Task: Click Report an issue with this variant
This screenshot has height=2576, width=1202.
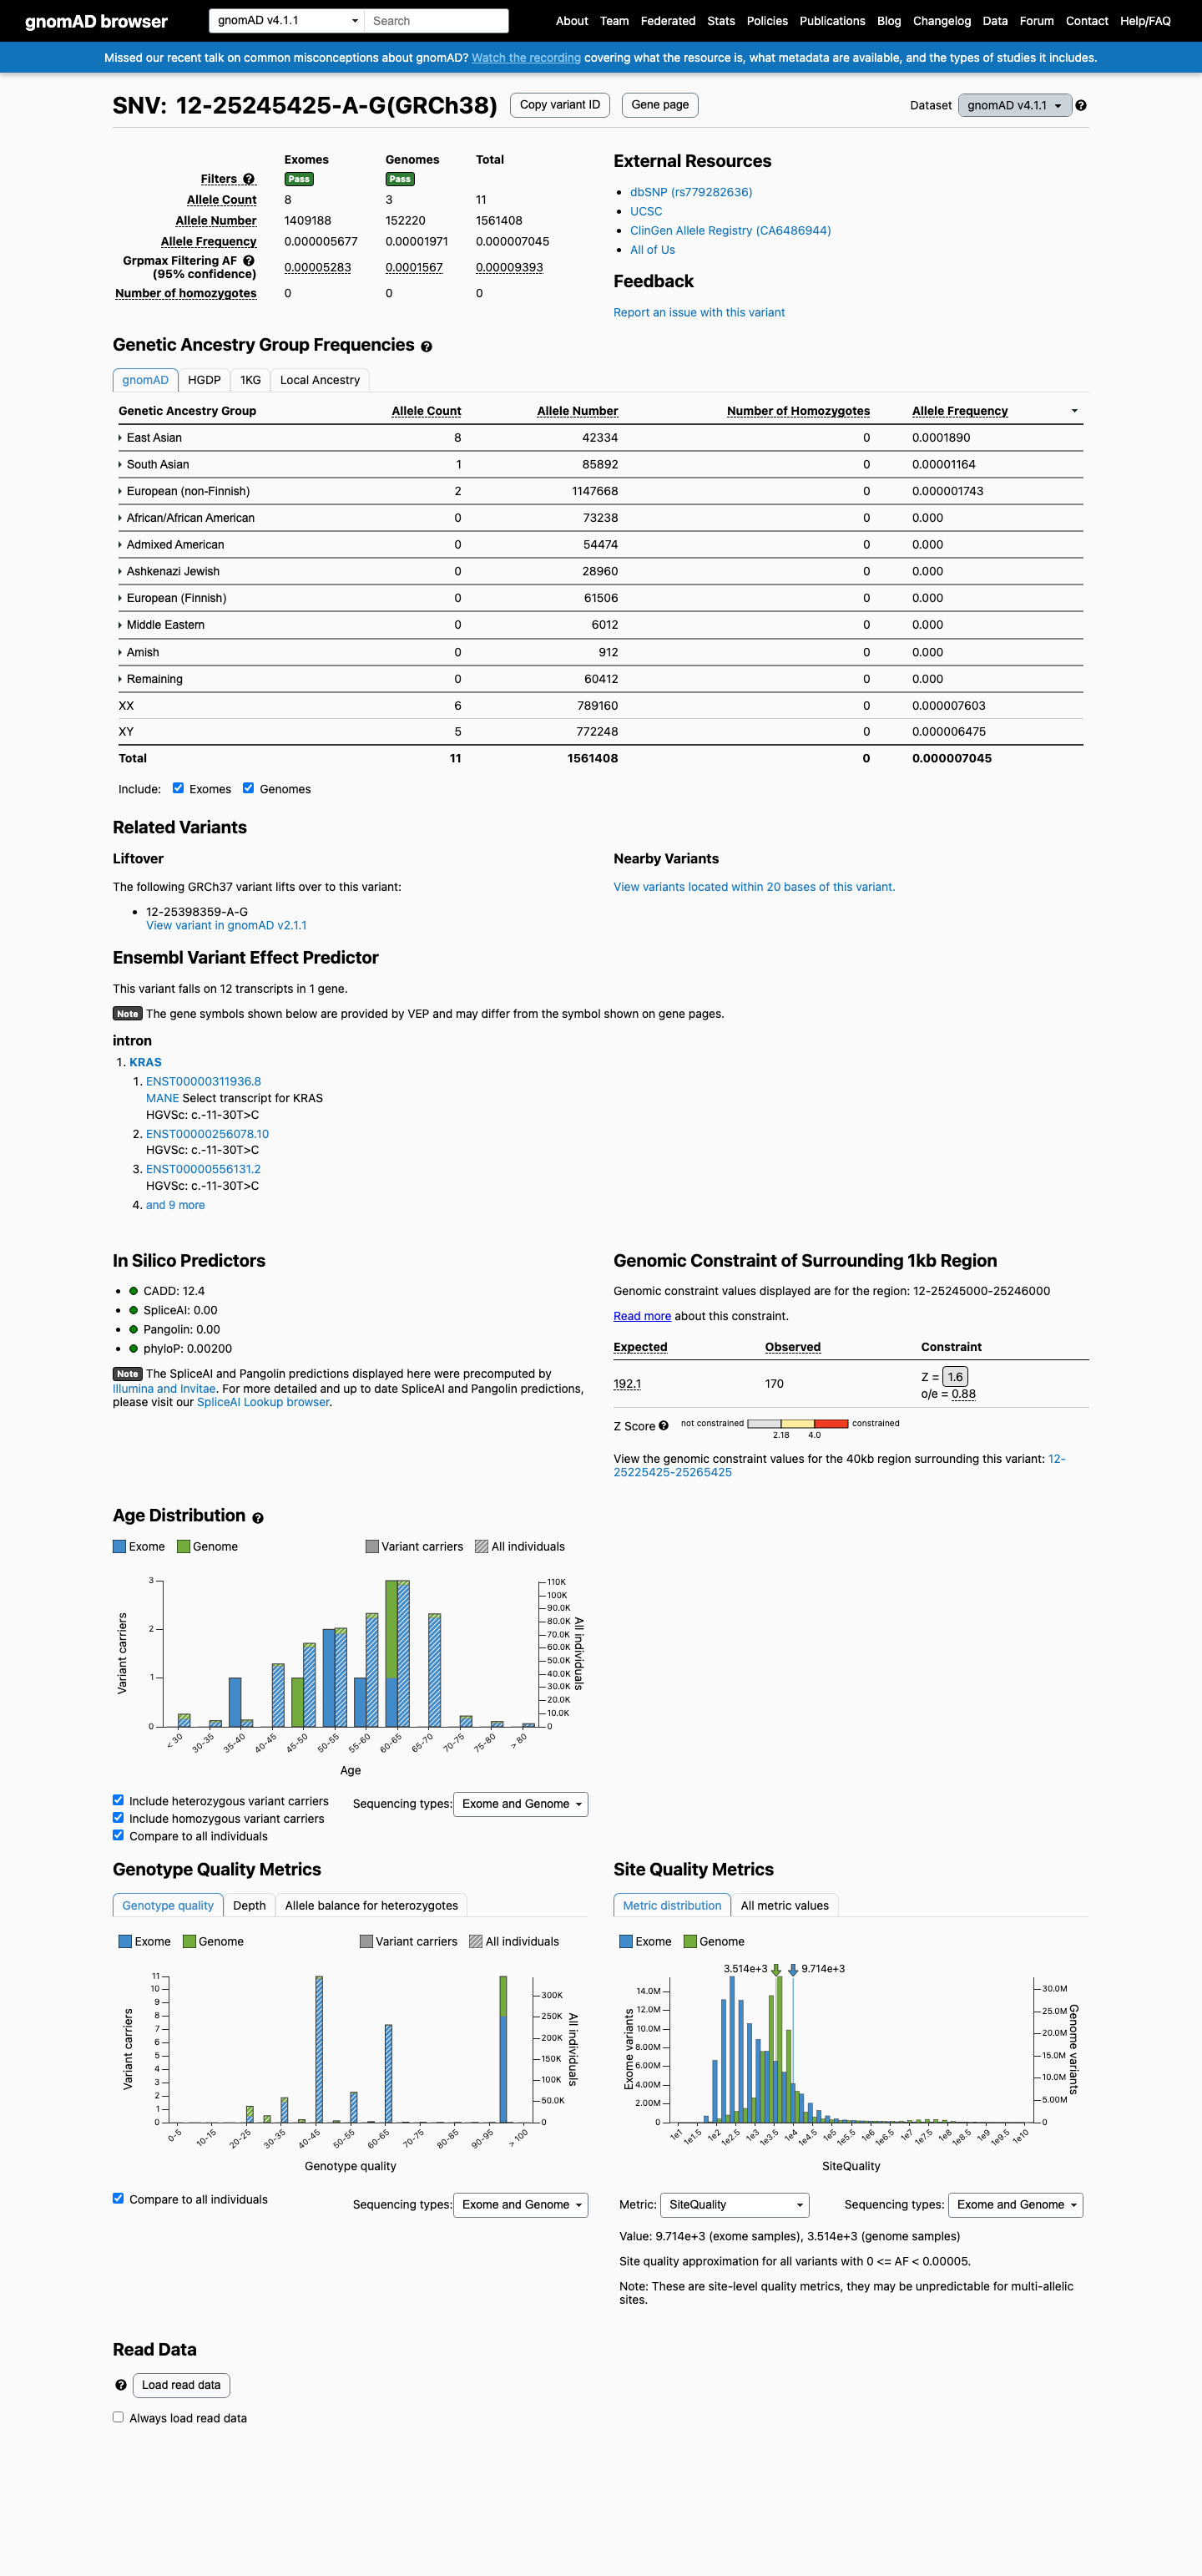Action: tap(699, 312)
